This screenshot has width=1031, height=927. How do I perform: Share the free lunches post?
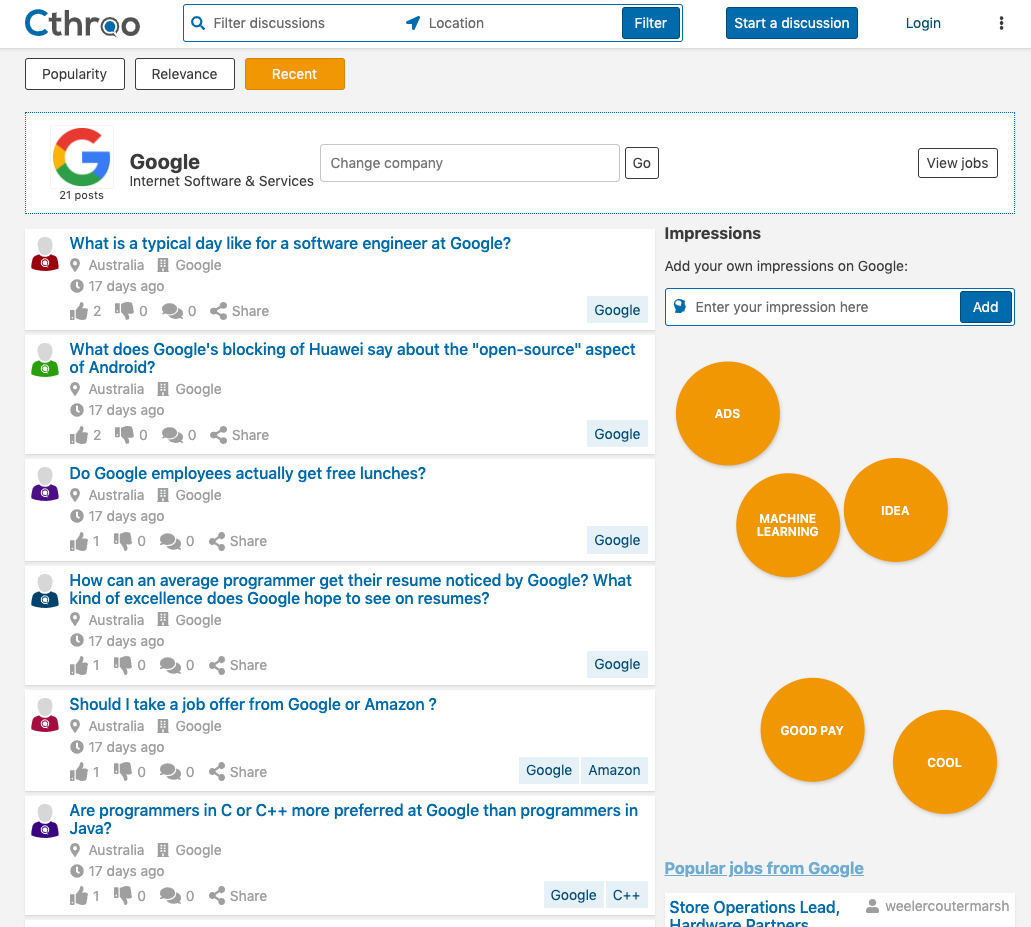[237, 541]
